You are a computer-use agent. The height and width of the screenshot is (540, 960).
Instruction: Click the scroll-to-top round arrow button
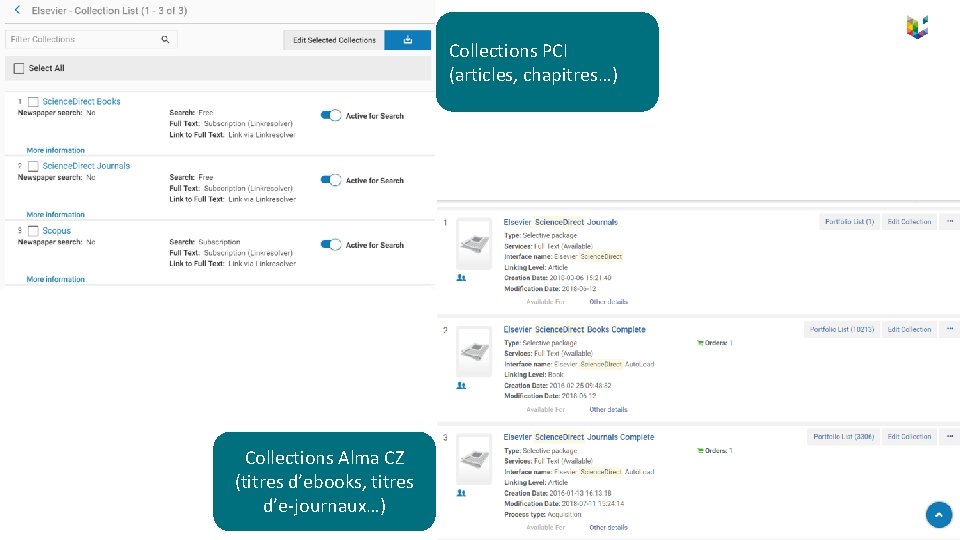click(x=939, y=515)
